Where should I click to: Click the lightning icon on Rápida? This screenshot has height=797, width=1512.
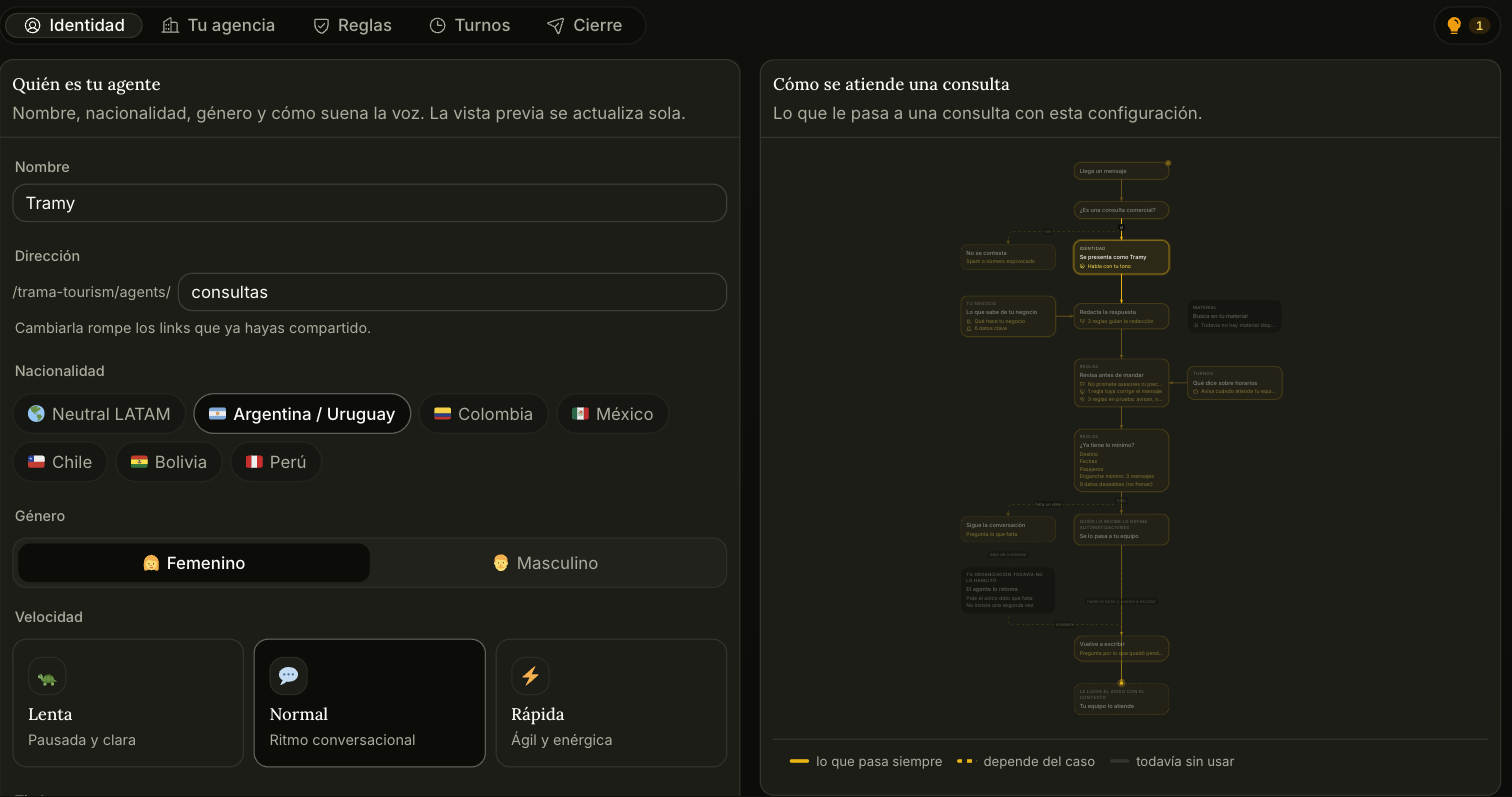(x=530, y=676)
